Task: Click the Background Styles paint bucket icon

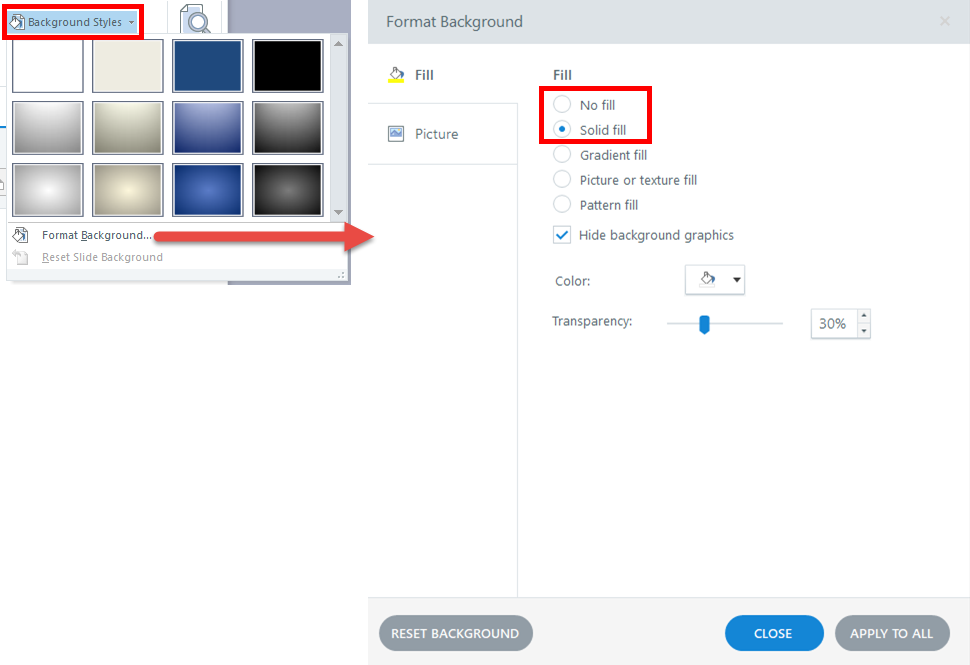Action: (x=17, y=22)
